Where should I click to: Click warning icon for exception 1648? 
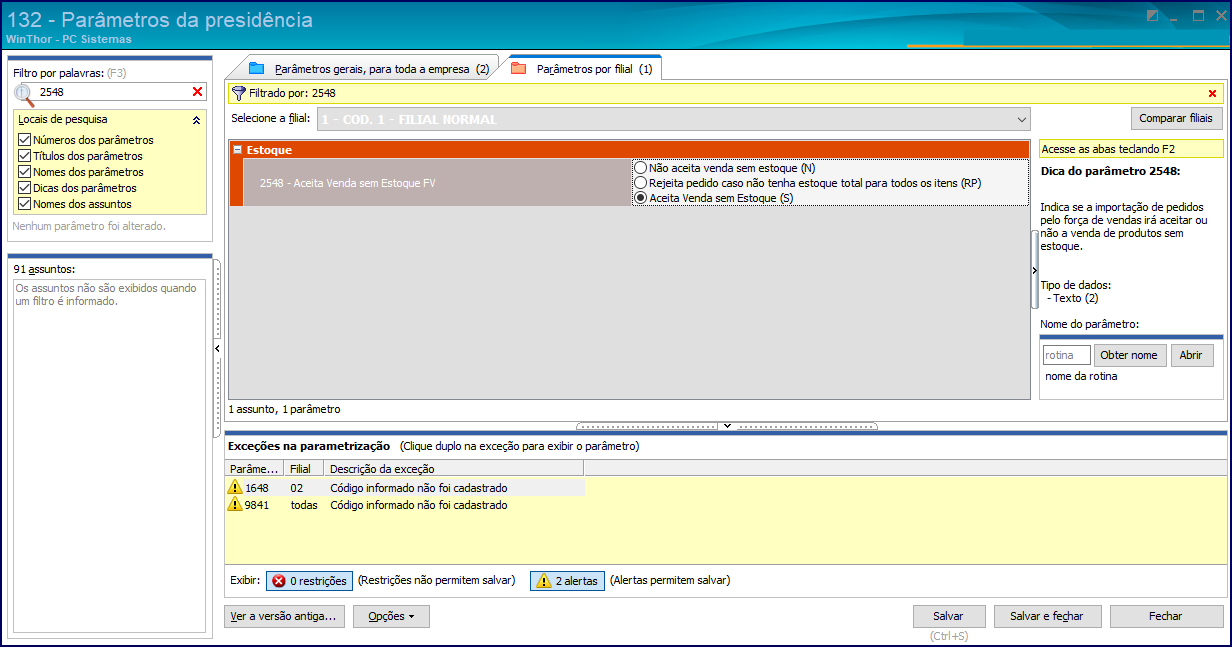point(235,487)
